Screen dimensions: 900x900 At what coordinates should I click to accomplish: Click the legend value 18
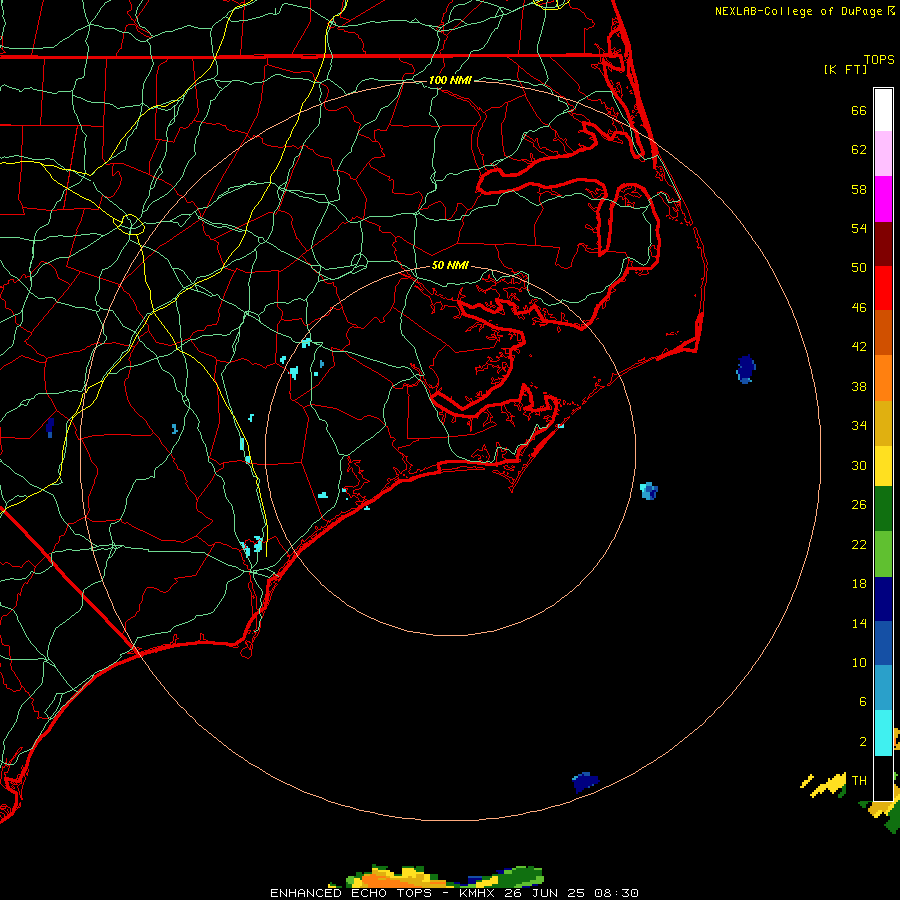[x=859, y=584]
